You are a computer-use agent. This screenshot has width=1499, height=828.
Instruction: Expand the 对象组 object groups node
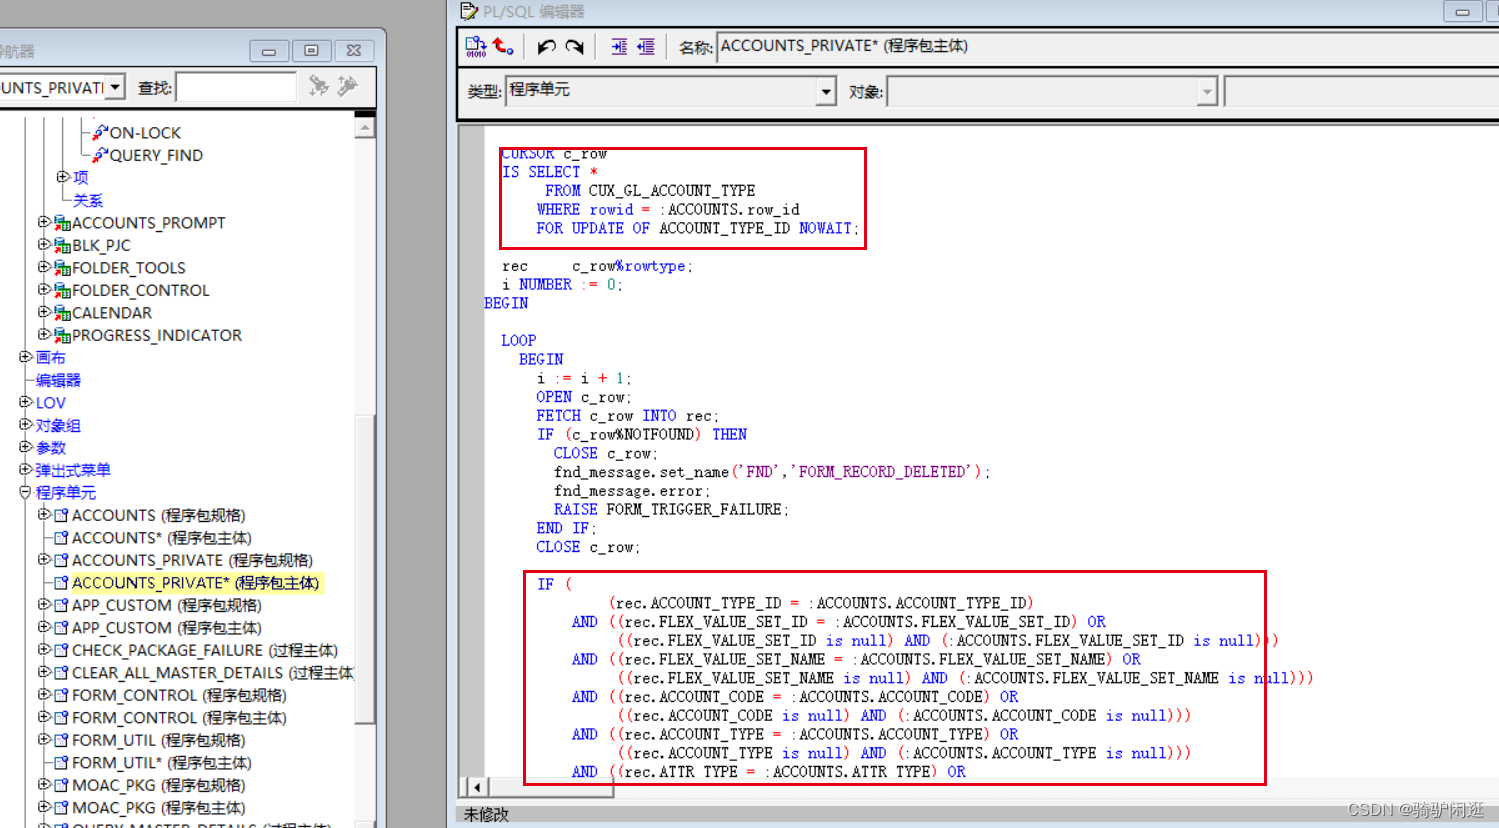pos(25,425)
